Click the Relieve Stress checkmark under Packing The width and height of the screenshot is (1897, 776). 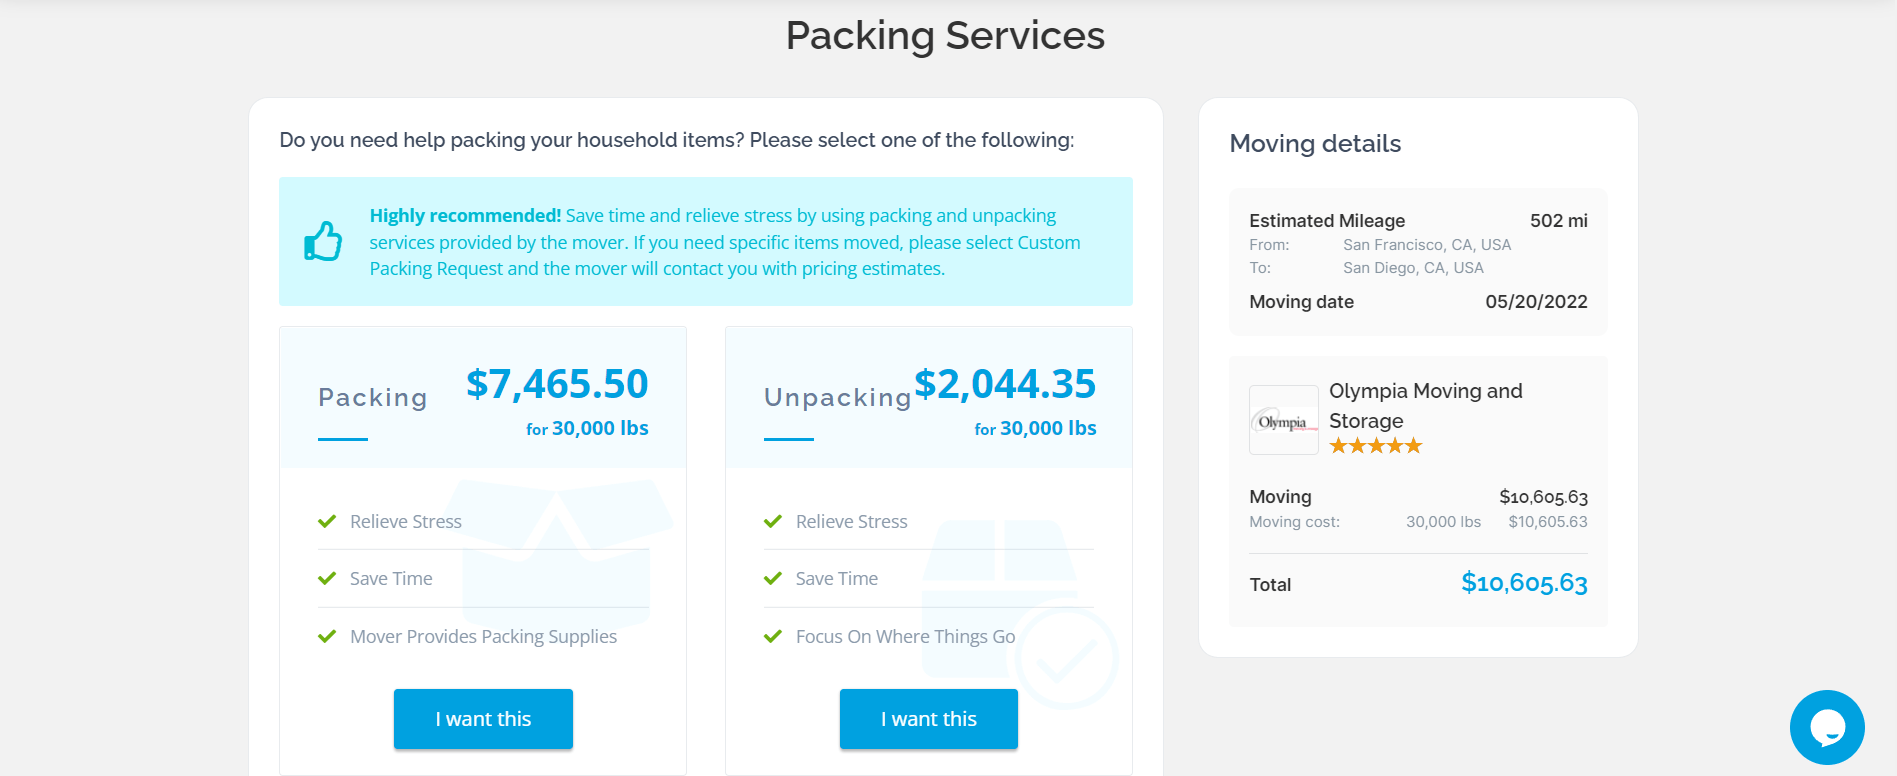327,520
